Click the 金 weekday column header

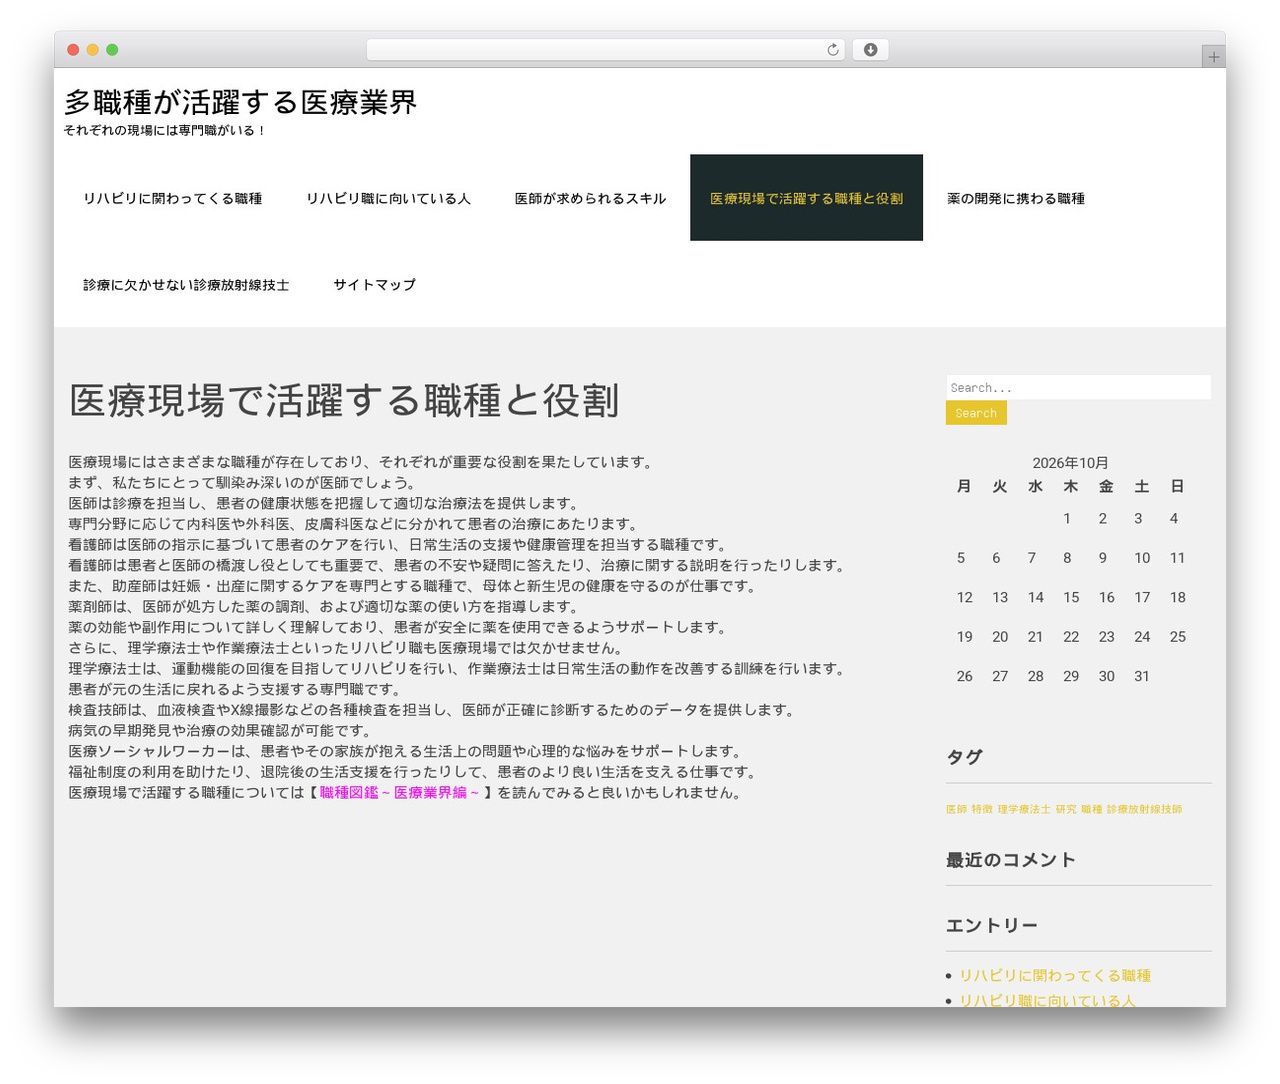pyautogui.click(x=1106, y=486)
